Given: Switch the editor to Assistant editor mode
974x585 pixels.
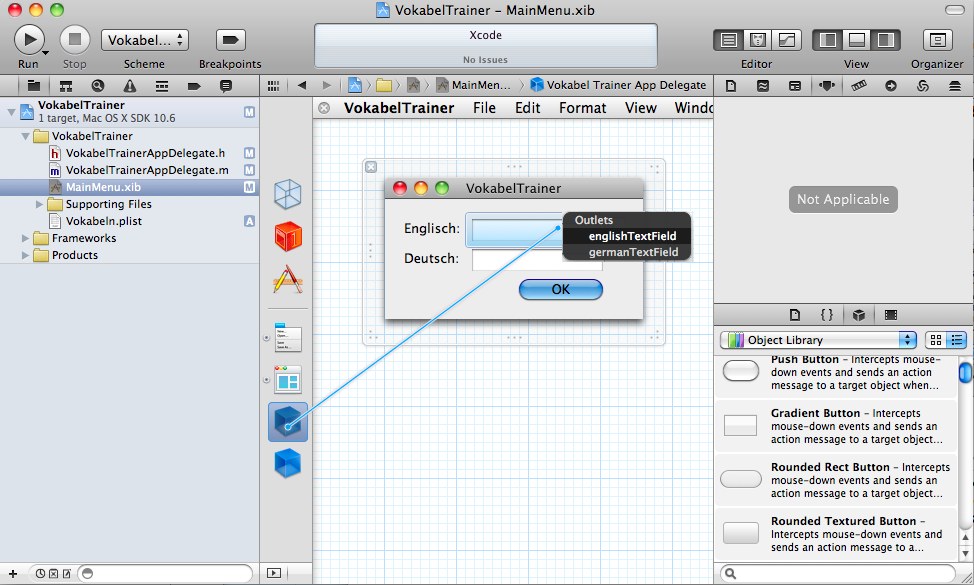Looking at the screenshot, I should click(759, 40).
